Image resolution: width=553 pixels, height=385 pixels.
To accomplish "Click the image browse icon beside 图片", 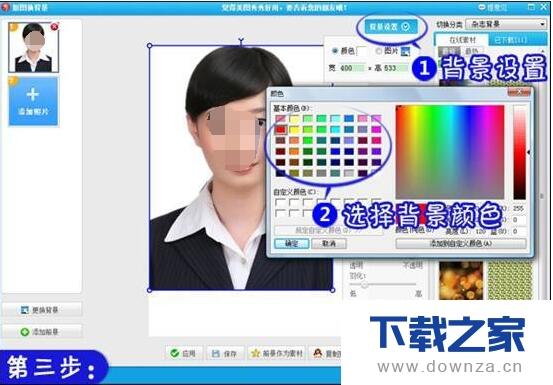I will (x=406, y=51).
